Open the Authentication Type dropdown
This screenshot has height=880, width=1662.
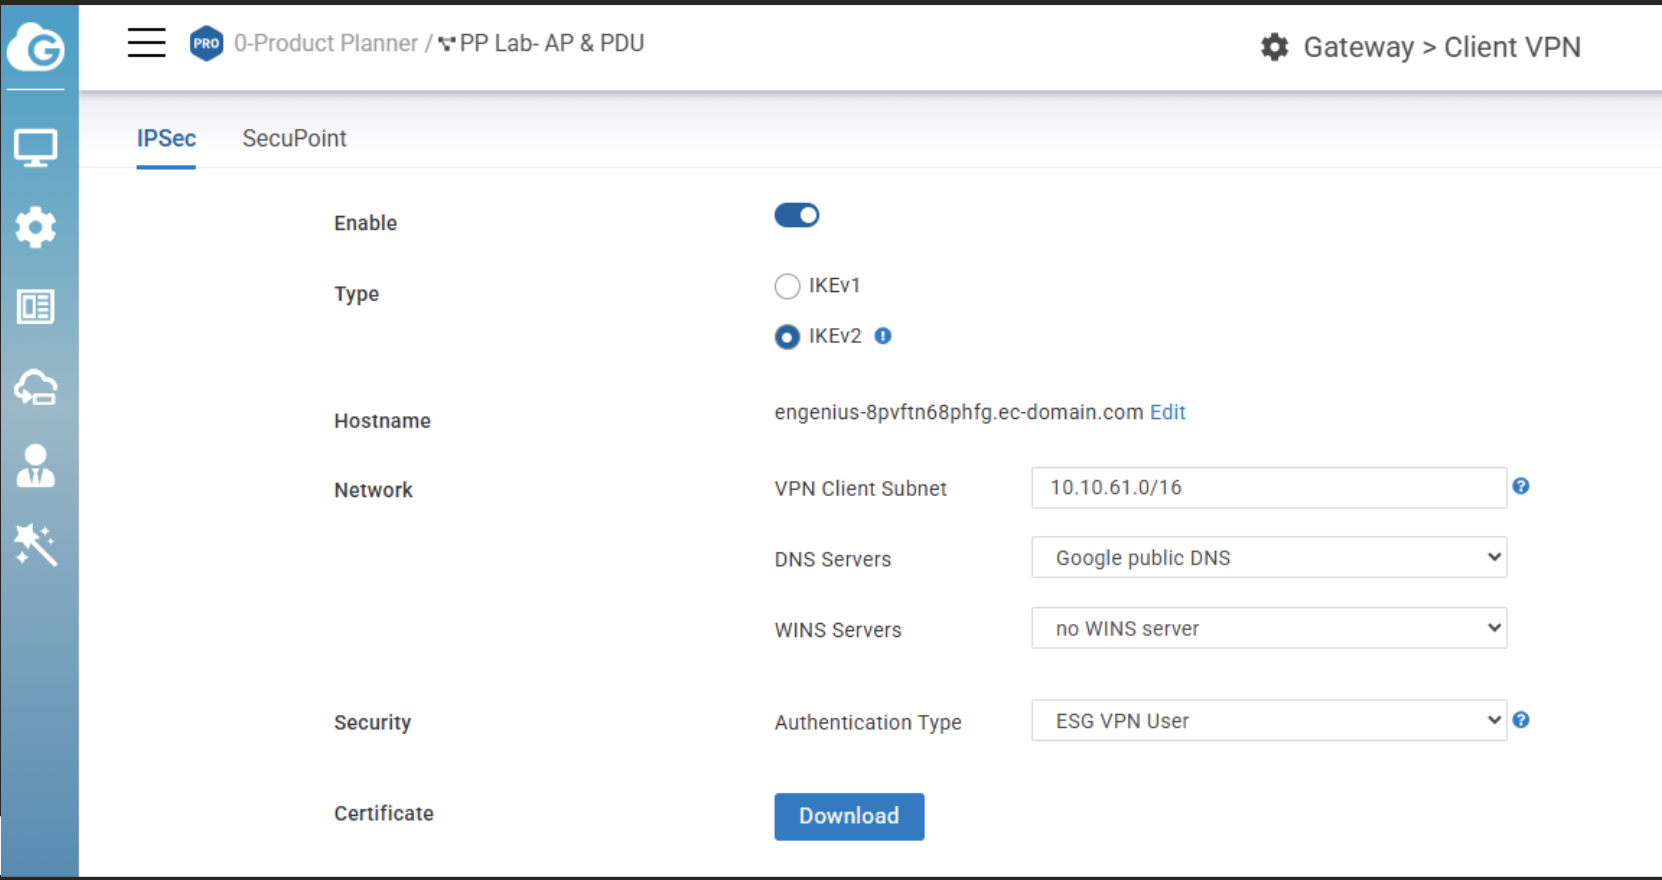pos(1268,721)
